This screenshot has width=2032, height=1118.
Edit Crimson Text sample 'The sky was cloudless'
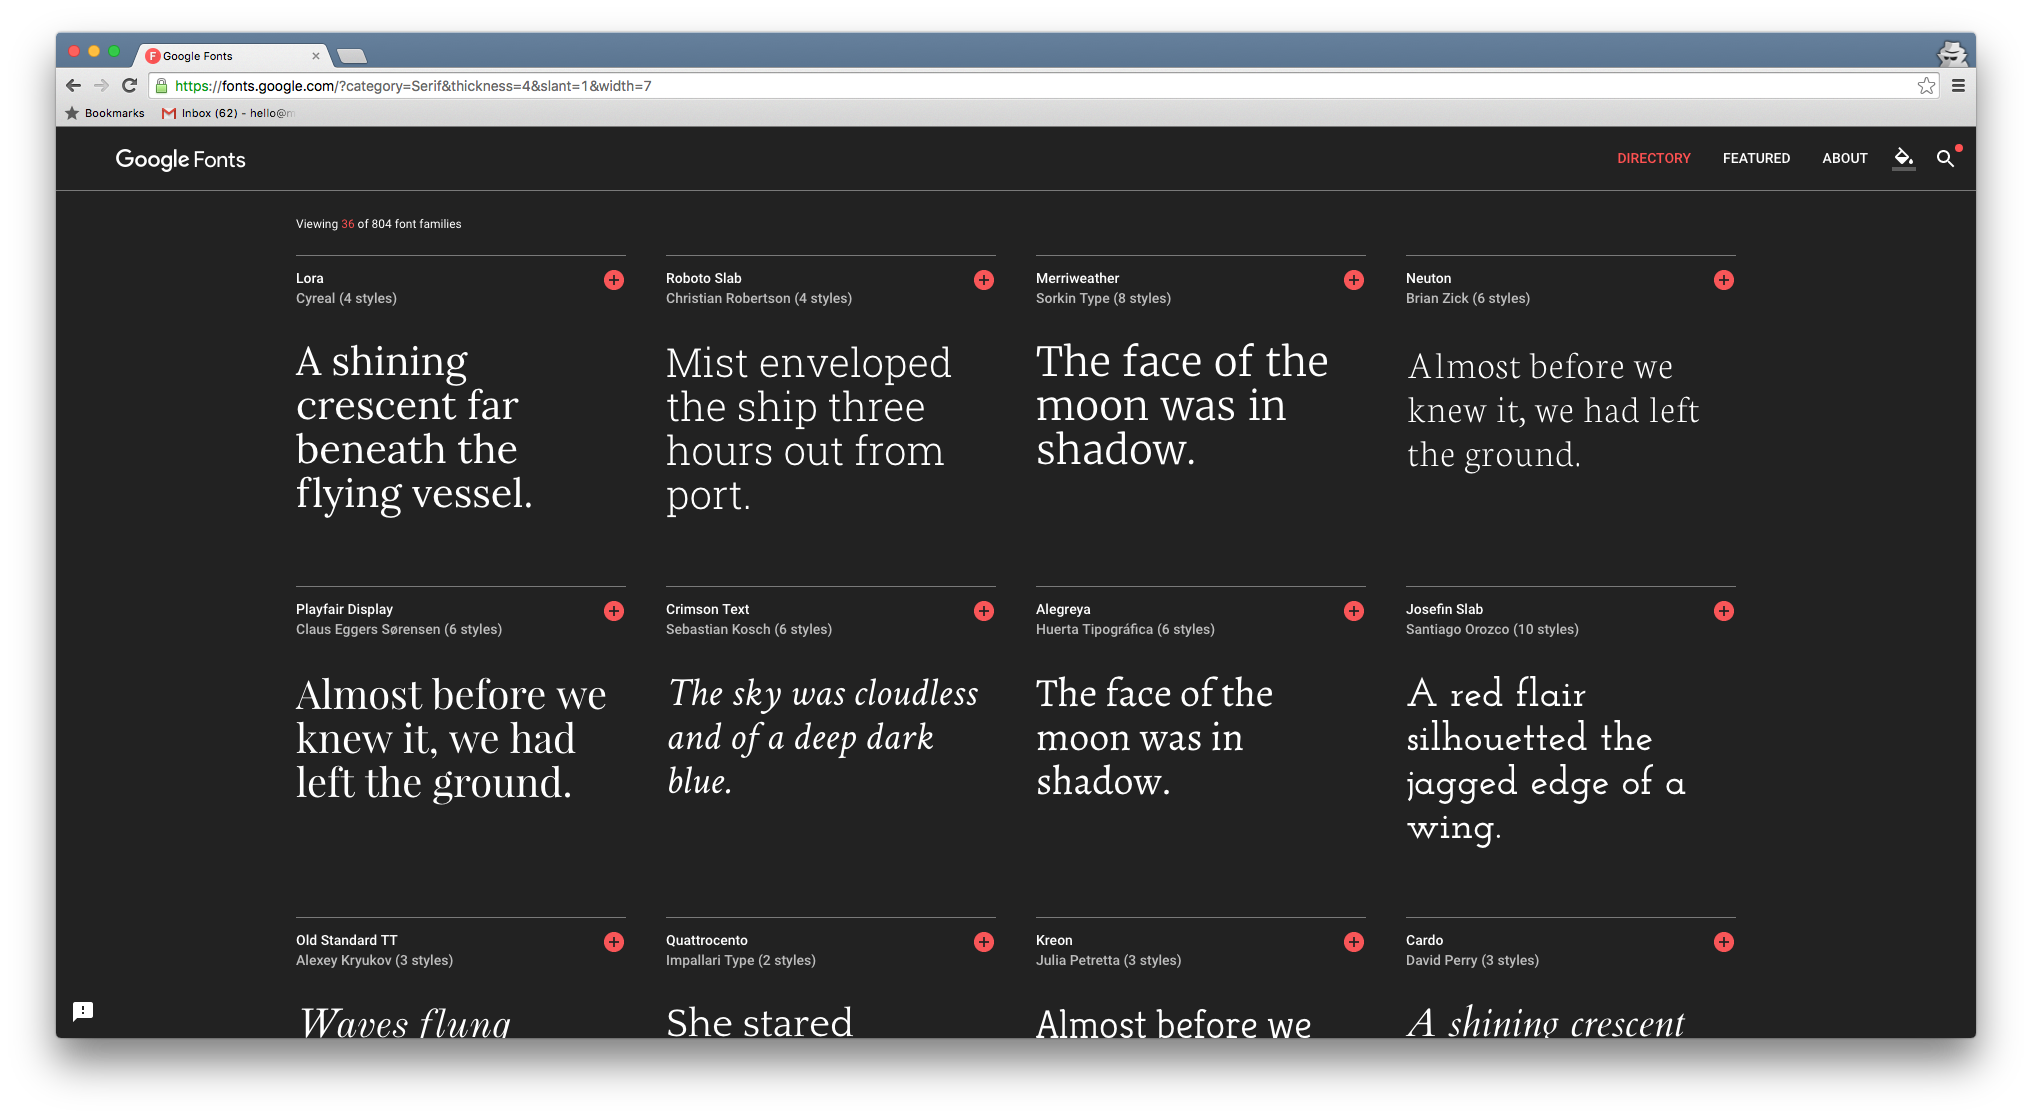823,737
